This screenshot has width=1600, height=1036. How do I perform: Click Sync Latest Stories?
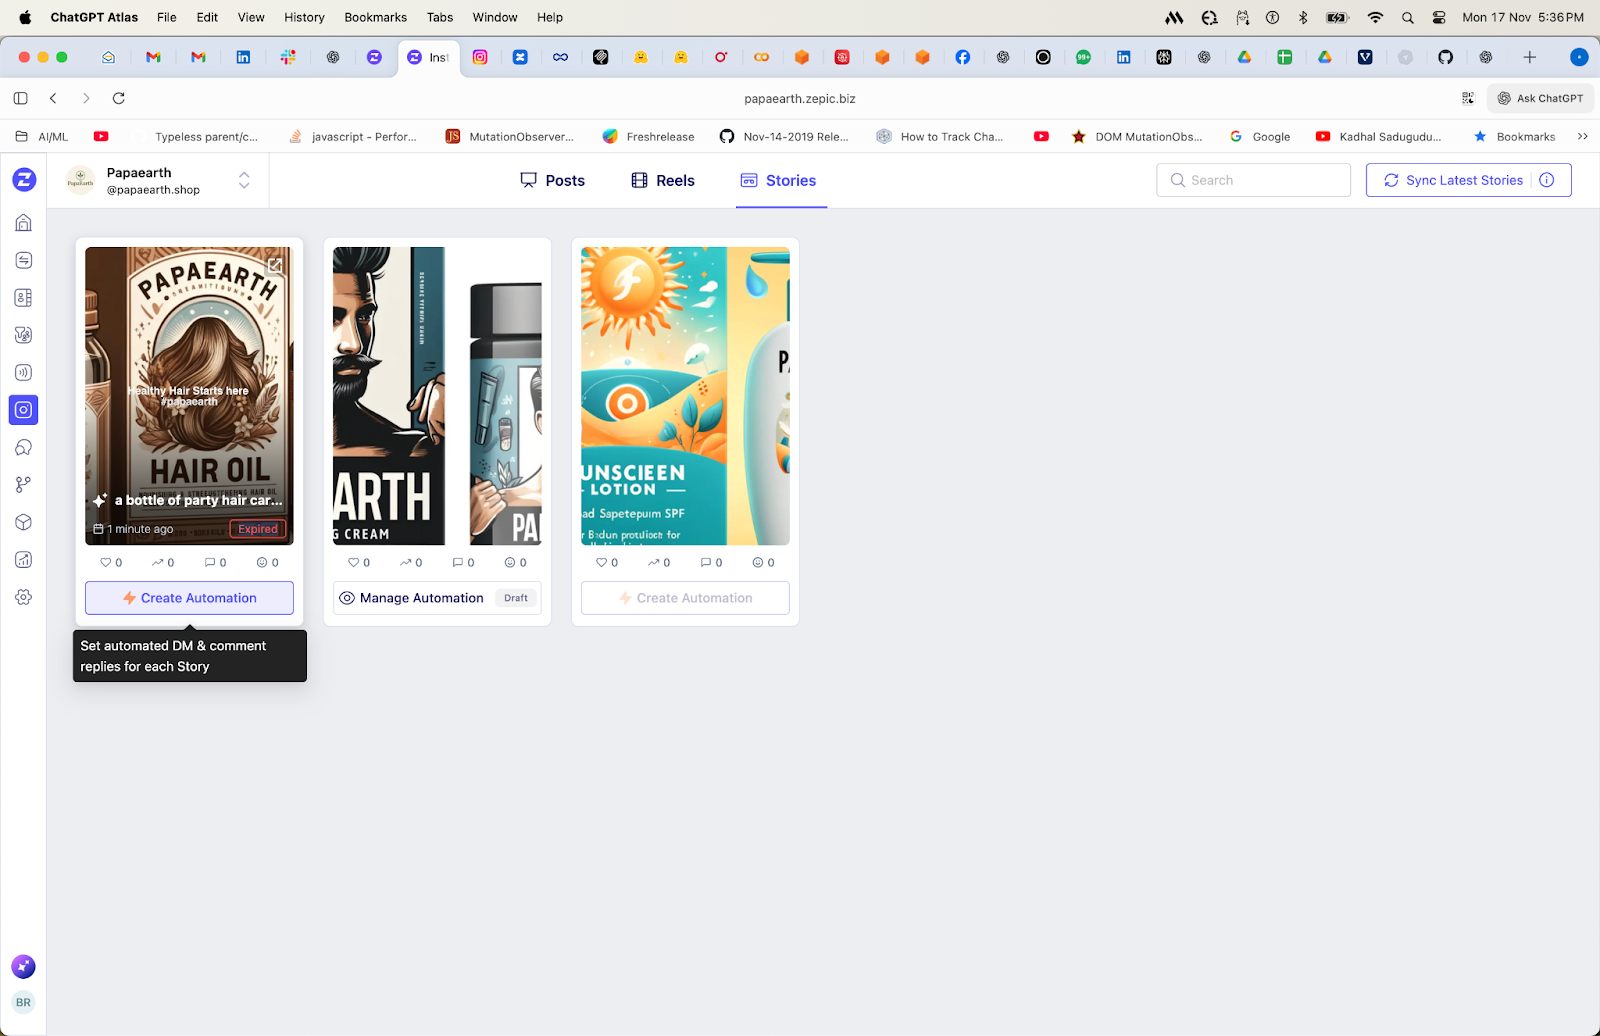1454,180
